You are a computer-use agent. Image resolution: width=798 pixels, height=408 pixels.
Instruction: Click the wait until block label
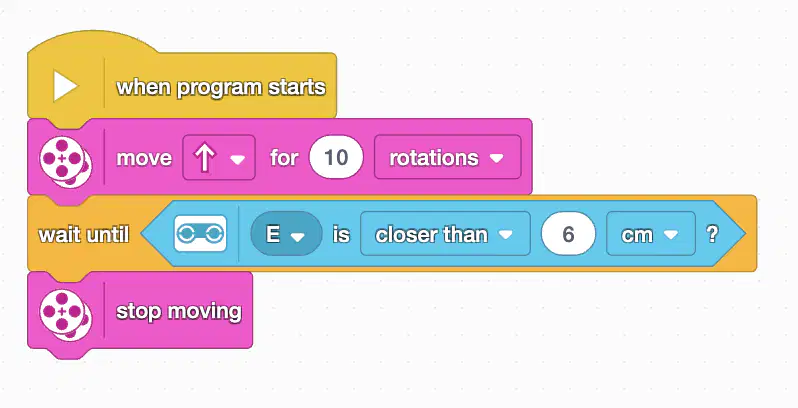tap(83, 235)
